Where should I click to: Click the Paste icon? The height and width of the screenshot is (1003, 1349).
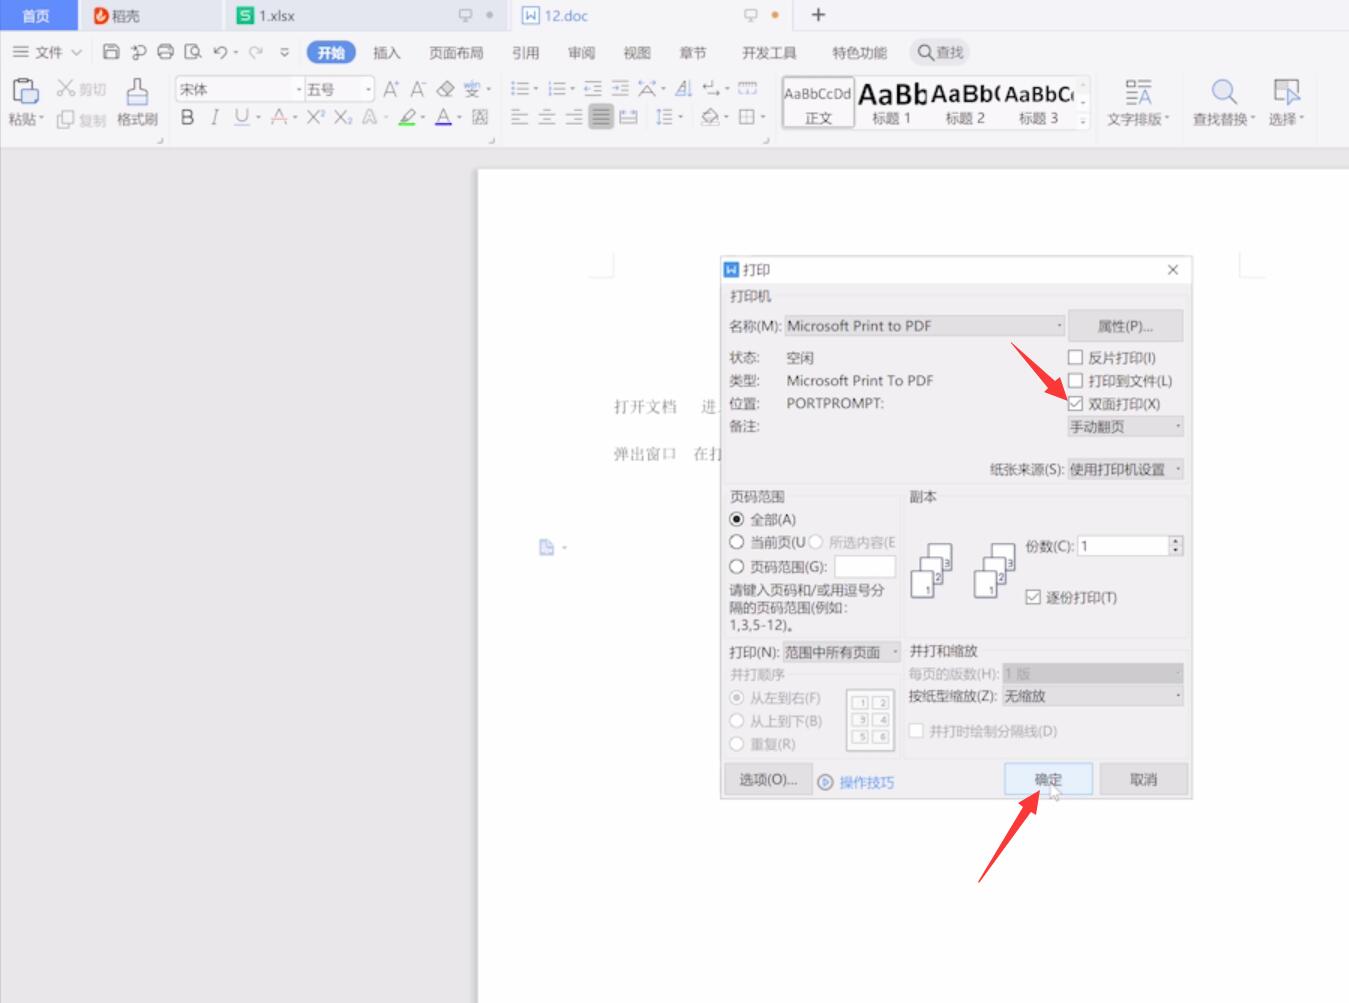tap(24, 91)
